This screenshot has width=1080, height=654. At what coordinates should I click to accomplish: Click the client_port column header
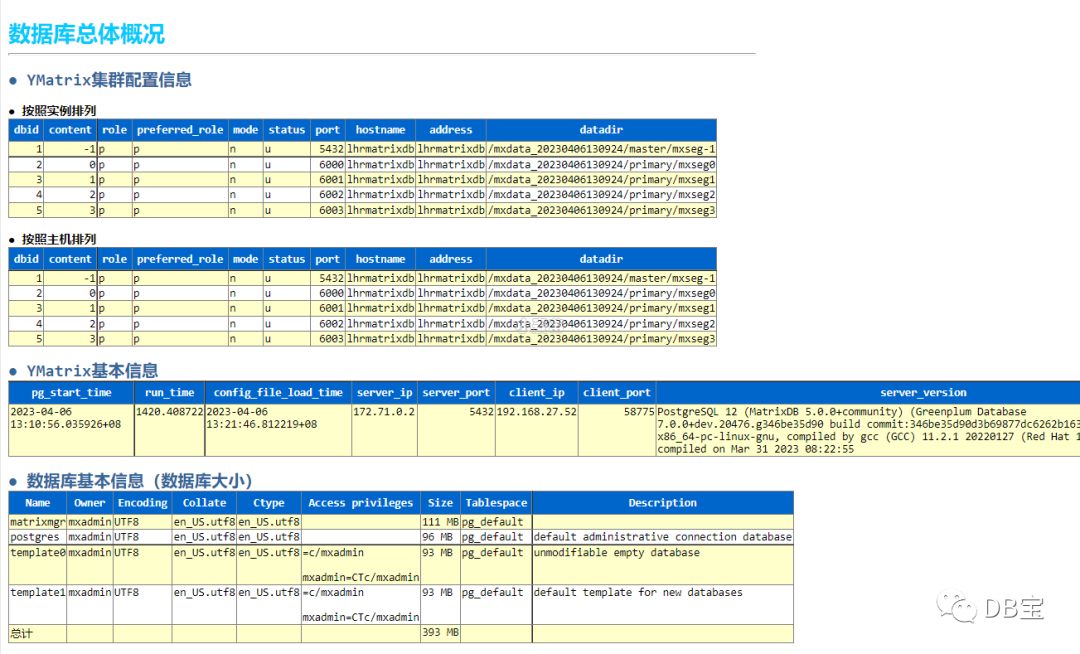[x=616, y=392]
